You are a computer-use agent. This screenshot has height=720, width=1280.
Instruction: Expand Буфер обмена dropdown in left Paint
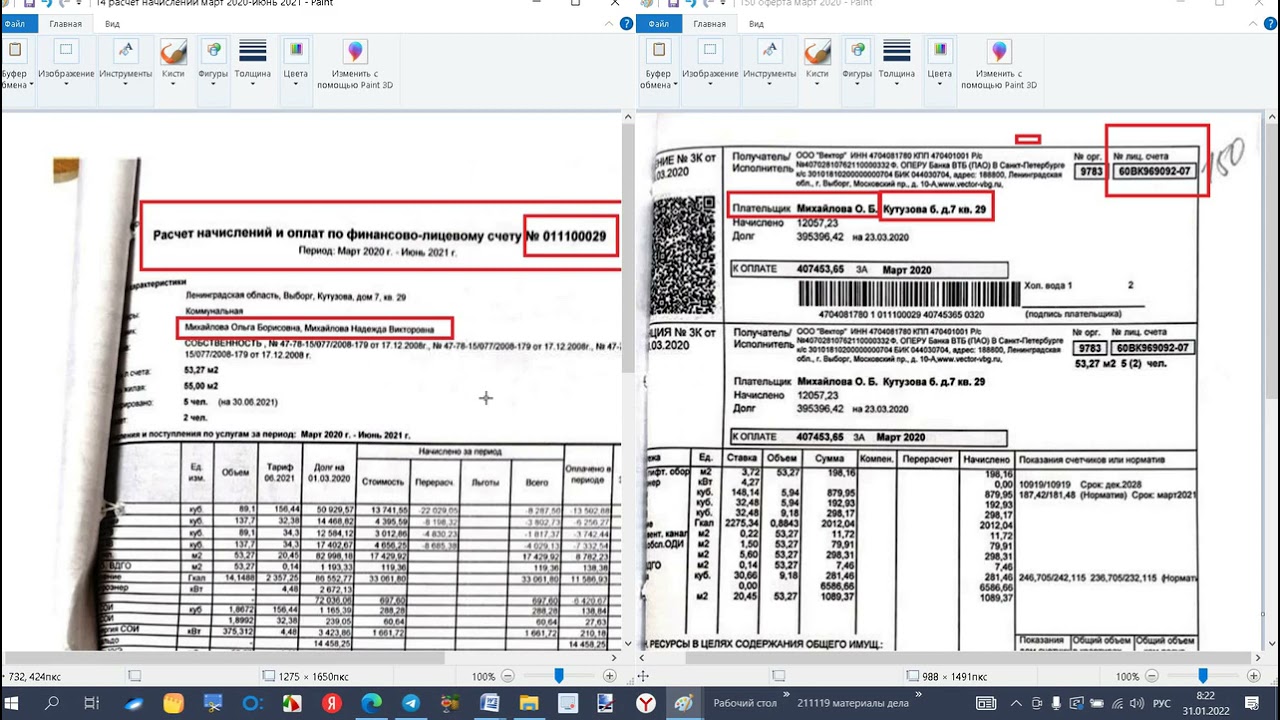point(31,85)
